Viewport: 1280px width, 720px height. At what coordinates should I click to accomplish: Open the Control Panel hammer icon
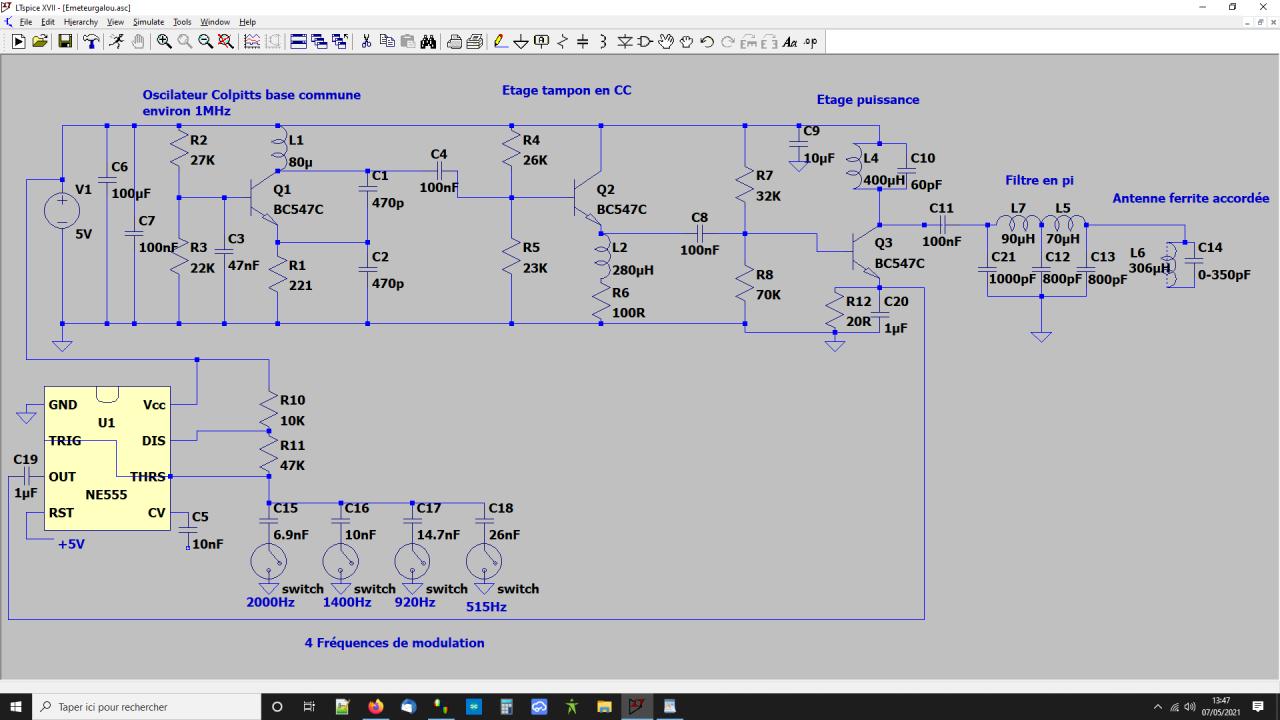point(91,41)
